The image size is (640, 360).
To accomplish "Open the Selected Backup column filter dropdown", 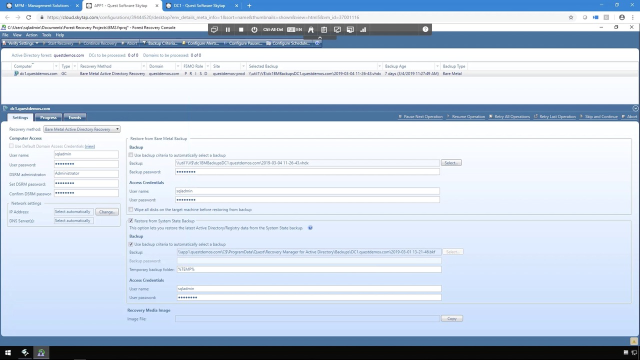I will click(379, 66).
